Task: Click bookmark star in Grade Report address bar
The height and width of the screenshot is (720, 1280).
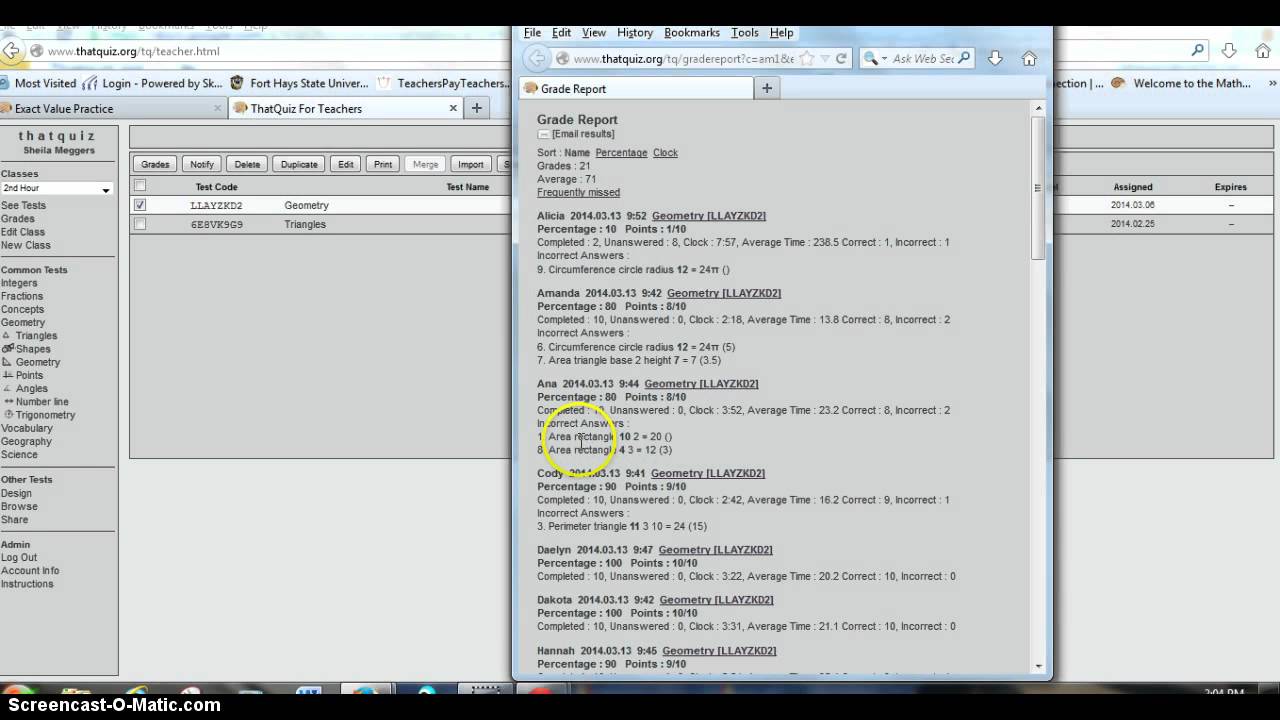Action: click(x=806, y=59)
